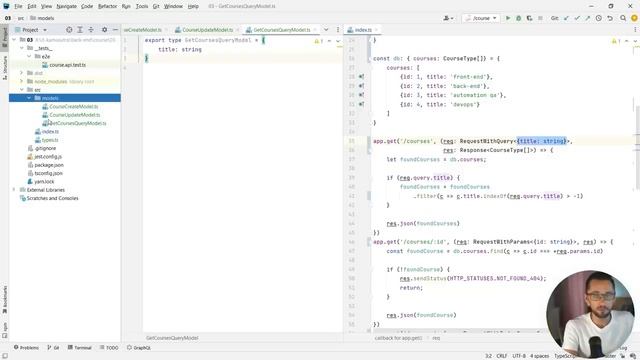Expand all in Project panel
Image resolution: width=640 pixels, height=360 pixels.
(x=80, y=30)
